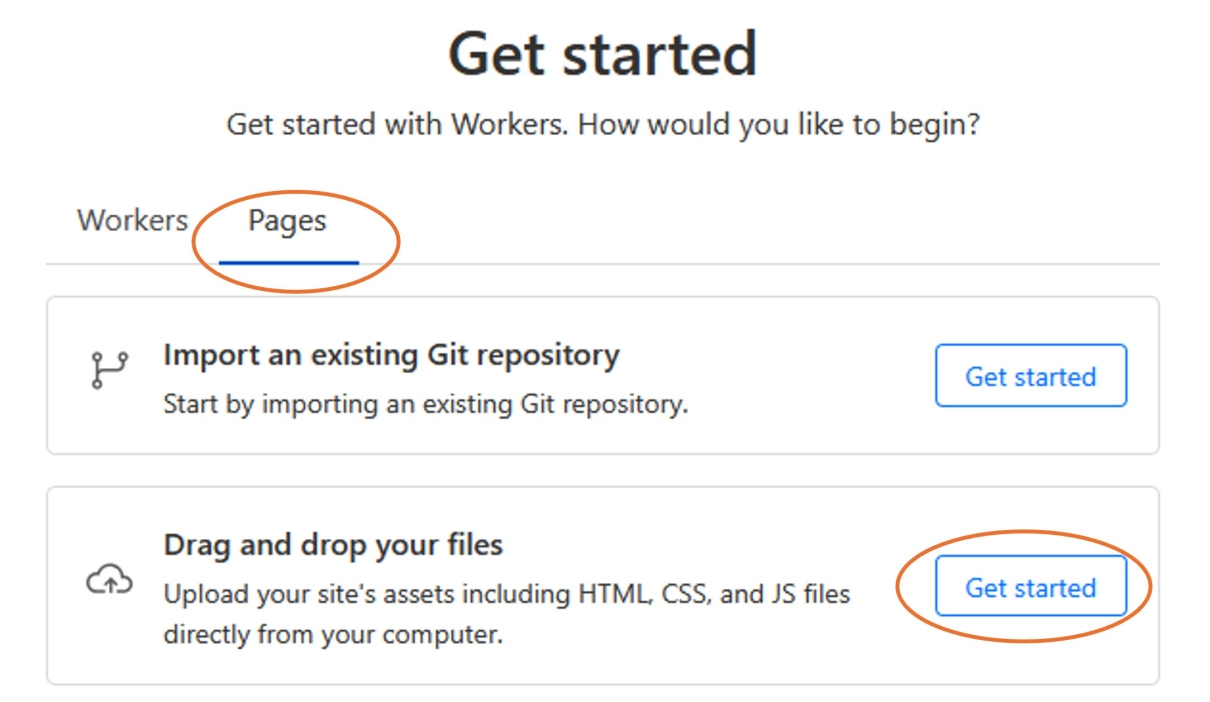The width and height of the screenshot is (1210, 702).
Task: Click the horizontal divider right of the tabs
Action: [x=760, y=264]
